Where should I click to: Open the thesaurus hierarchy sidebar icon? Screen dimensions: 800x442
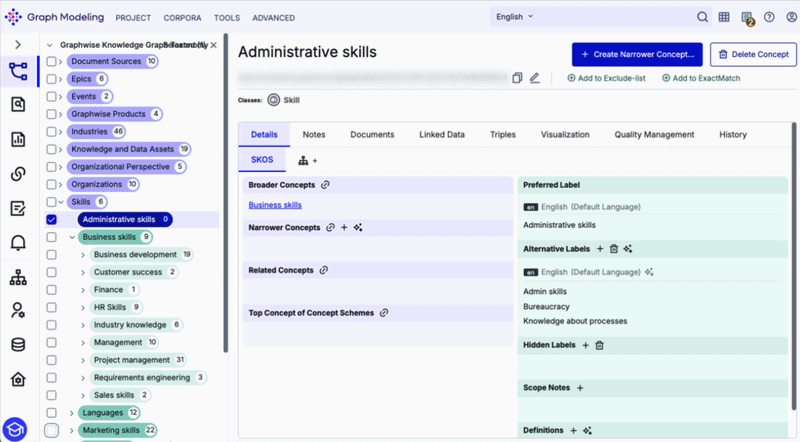coord(18,71)
